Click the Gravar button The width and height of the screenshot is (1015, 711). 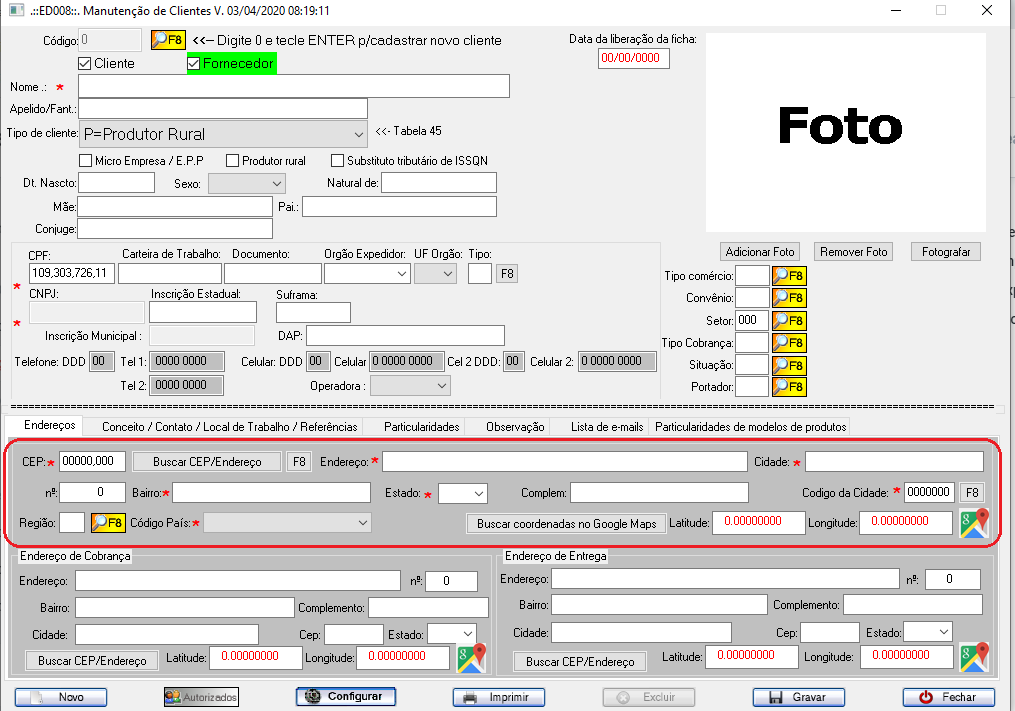point(797,697)
